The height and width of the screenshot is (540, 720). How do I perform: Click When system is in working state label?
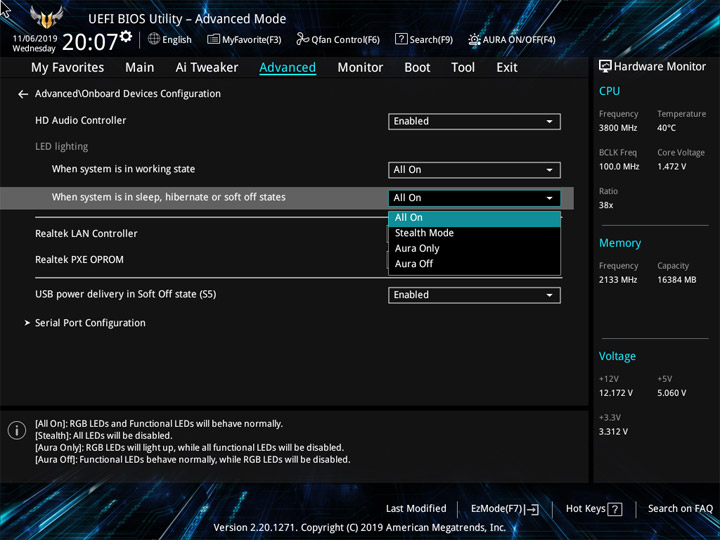pyautogui.click(x=123, y=169)
